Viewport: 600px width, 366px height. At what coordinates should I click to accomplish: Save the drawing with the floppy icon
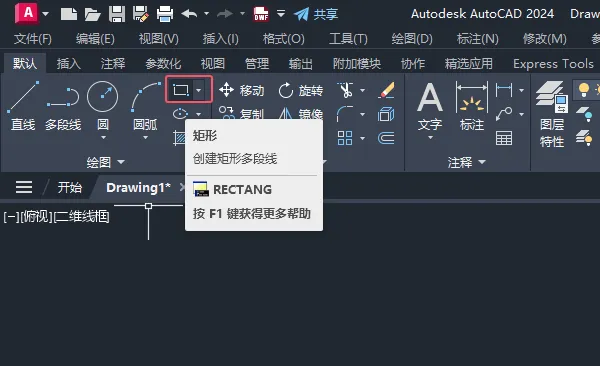coord(117,14)
